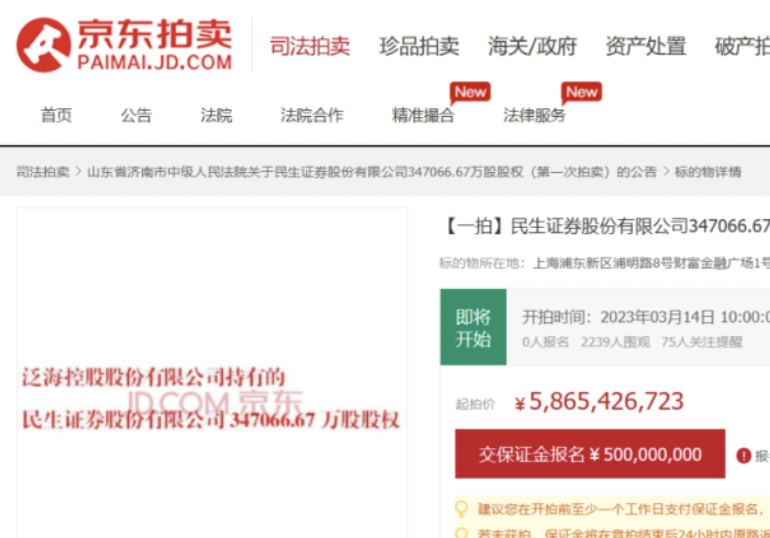Open the 公告 menu item
770x538 pixels.
tap(136, 115)
